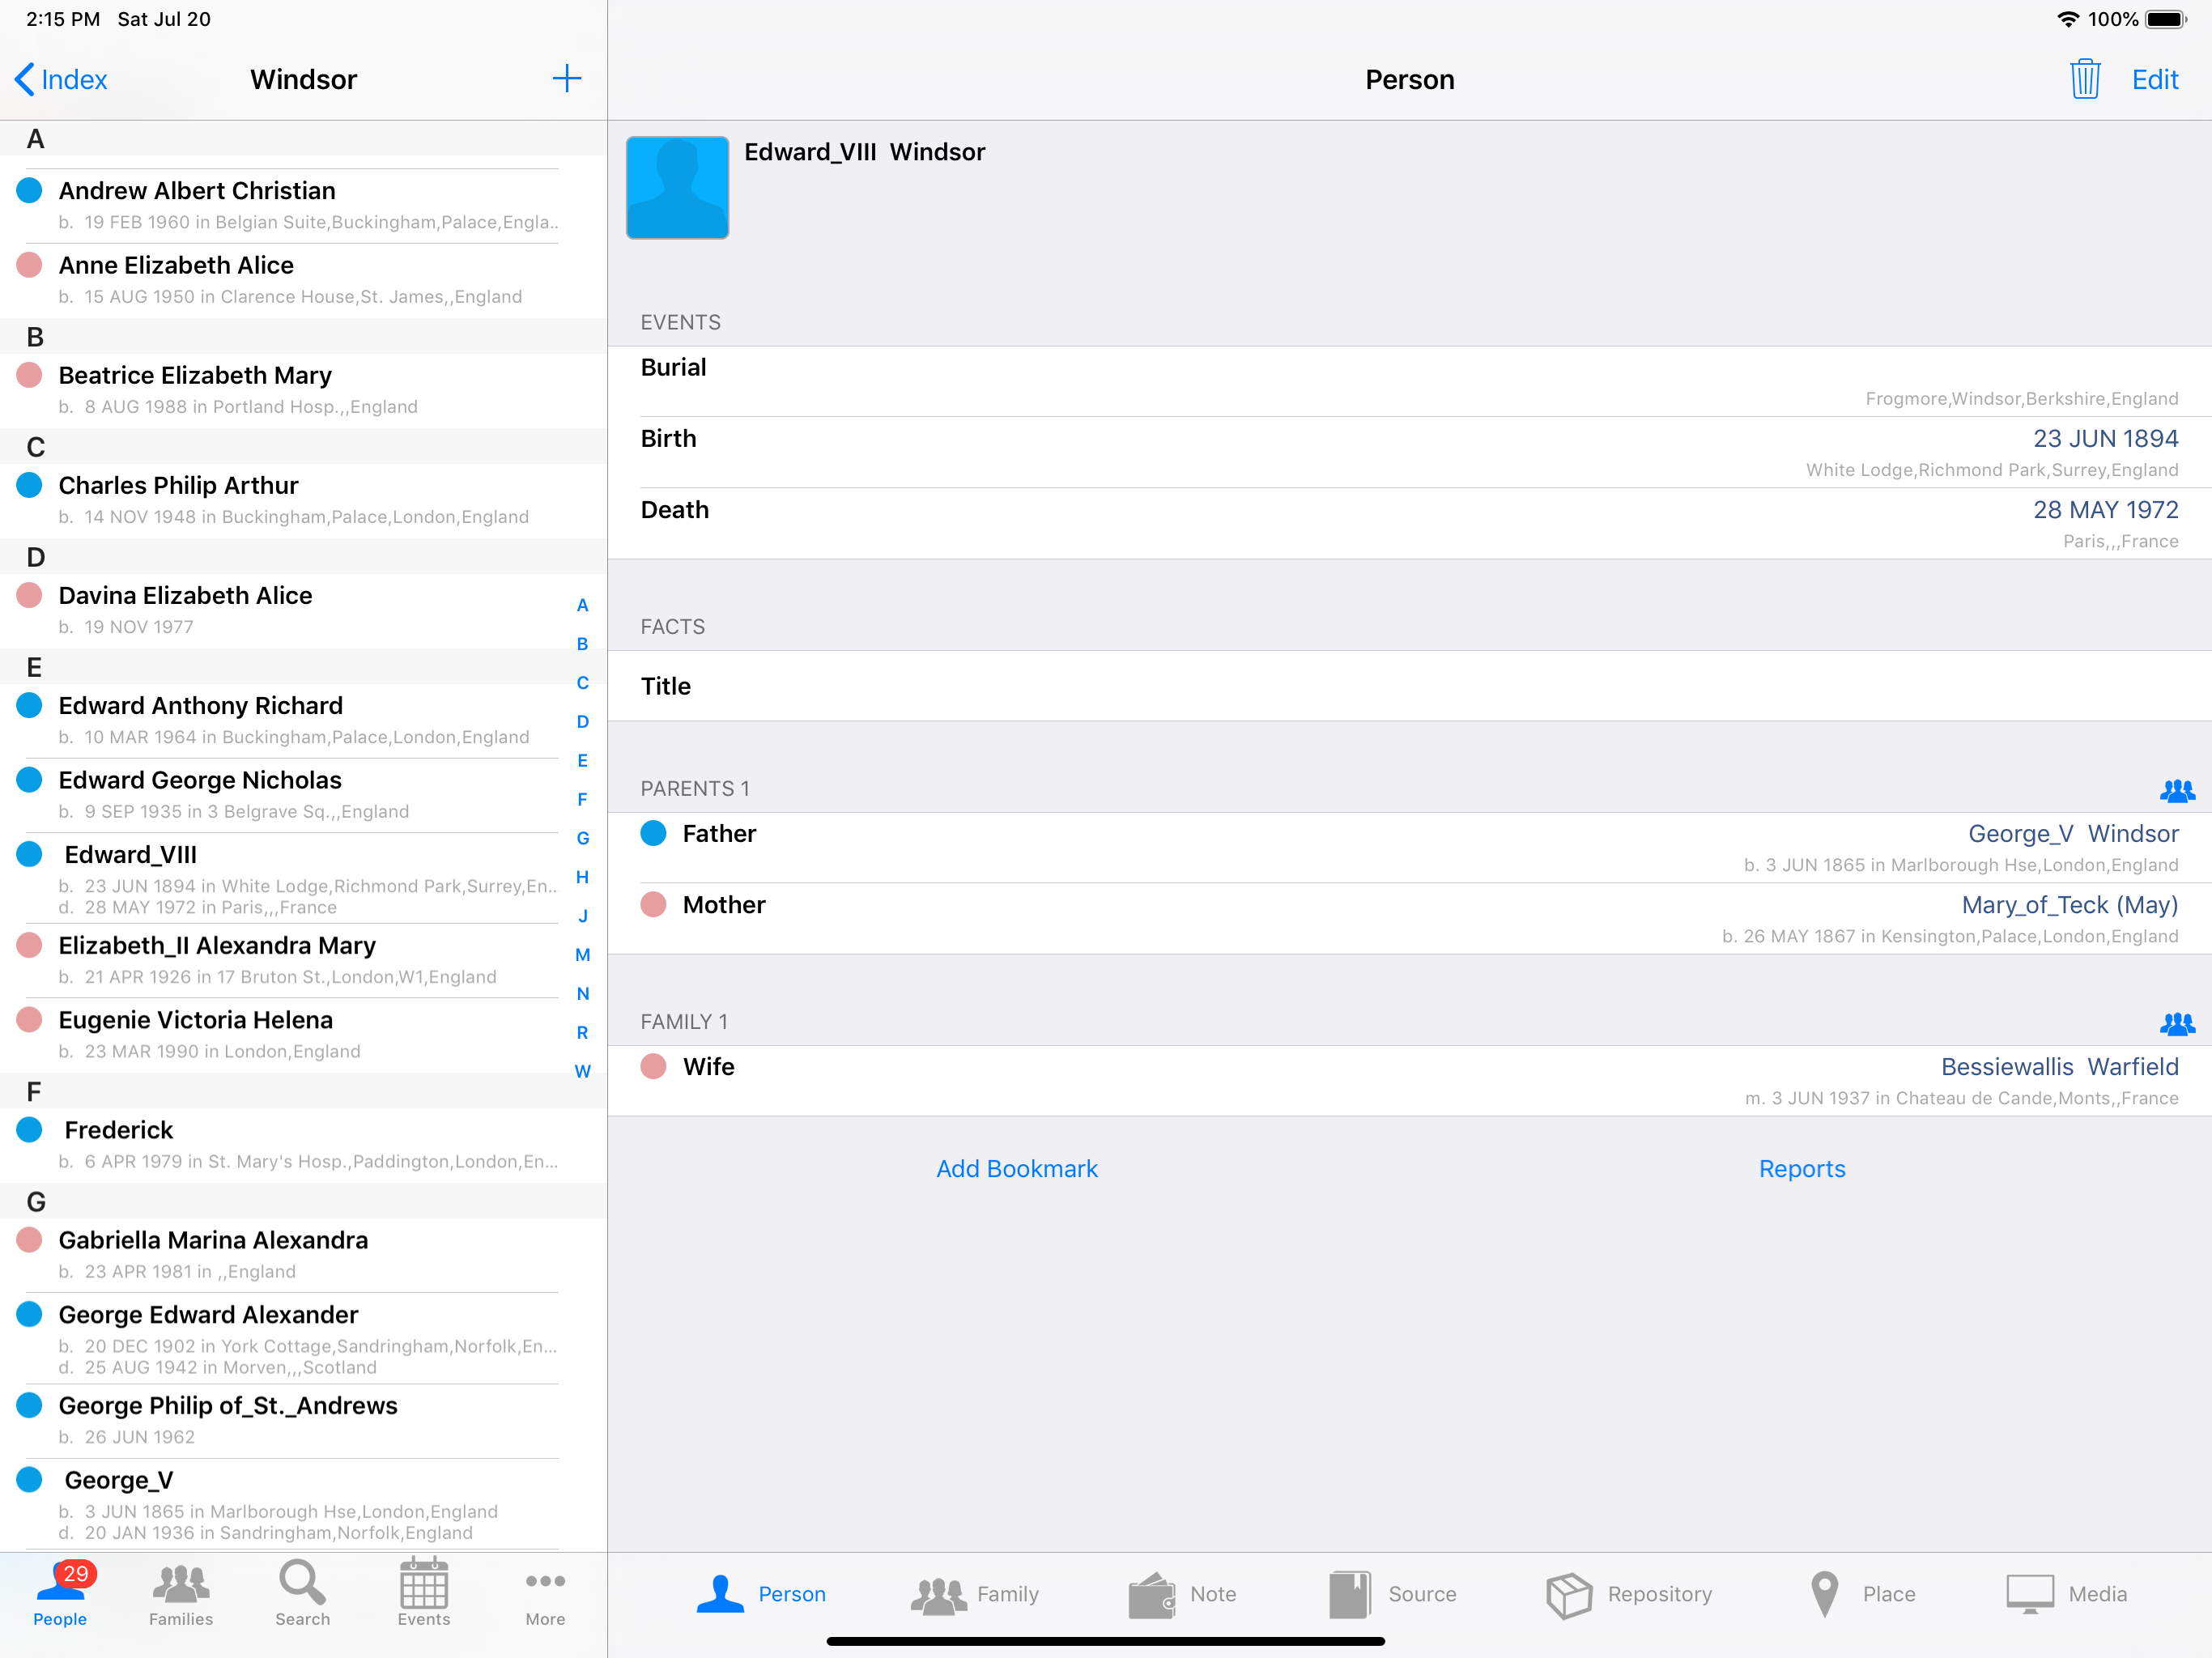
Task: Select Person tab in bottom bar
Action: tap(761, 1594)
